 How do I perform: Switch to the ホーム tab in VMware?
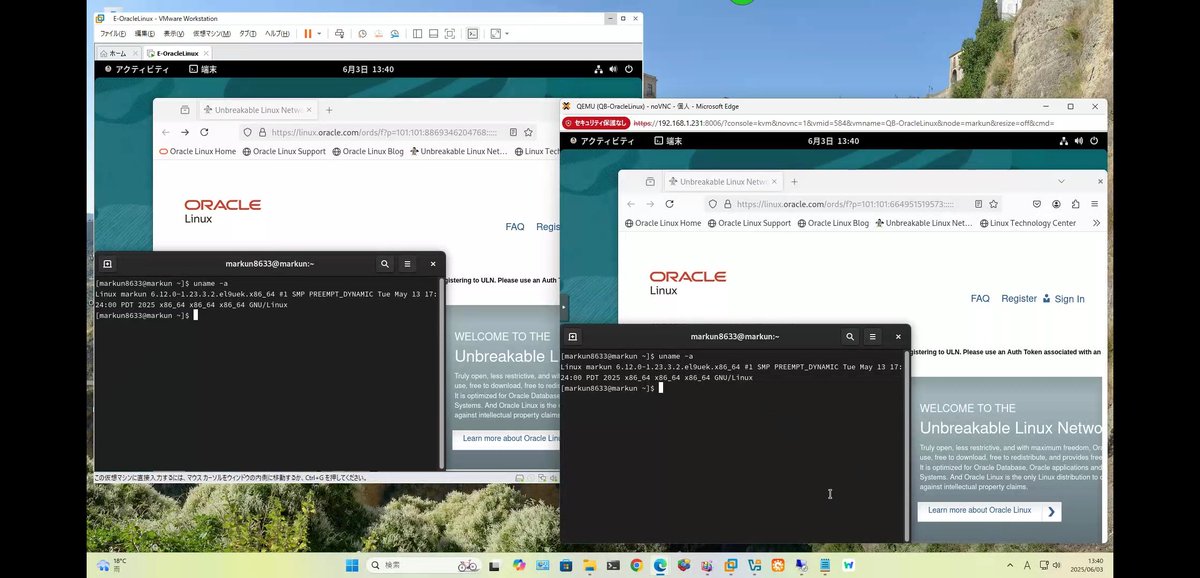click(119, 53)
